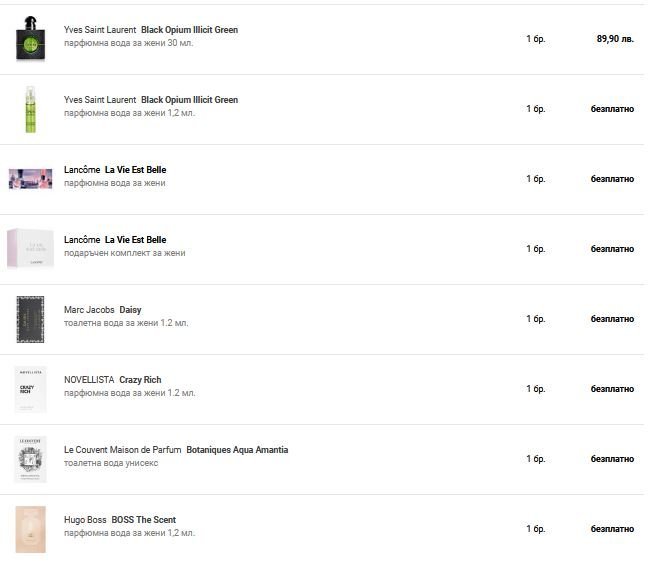Viewport: 667px width, 561px height.
Task: Click the 89,90 лв. price
Action: (614, 39)
